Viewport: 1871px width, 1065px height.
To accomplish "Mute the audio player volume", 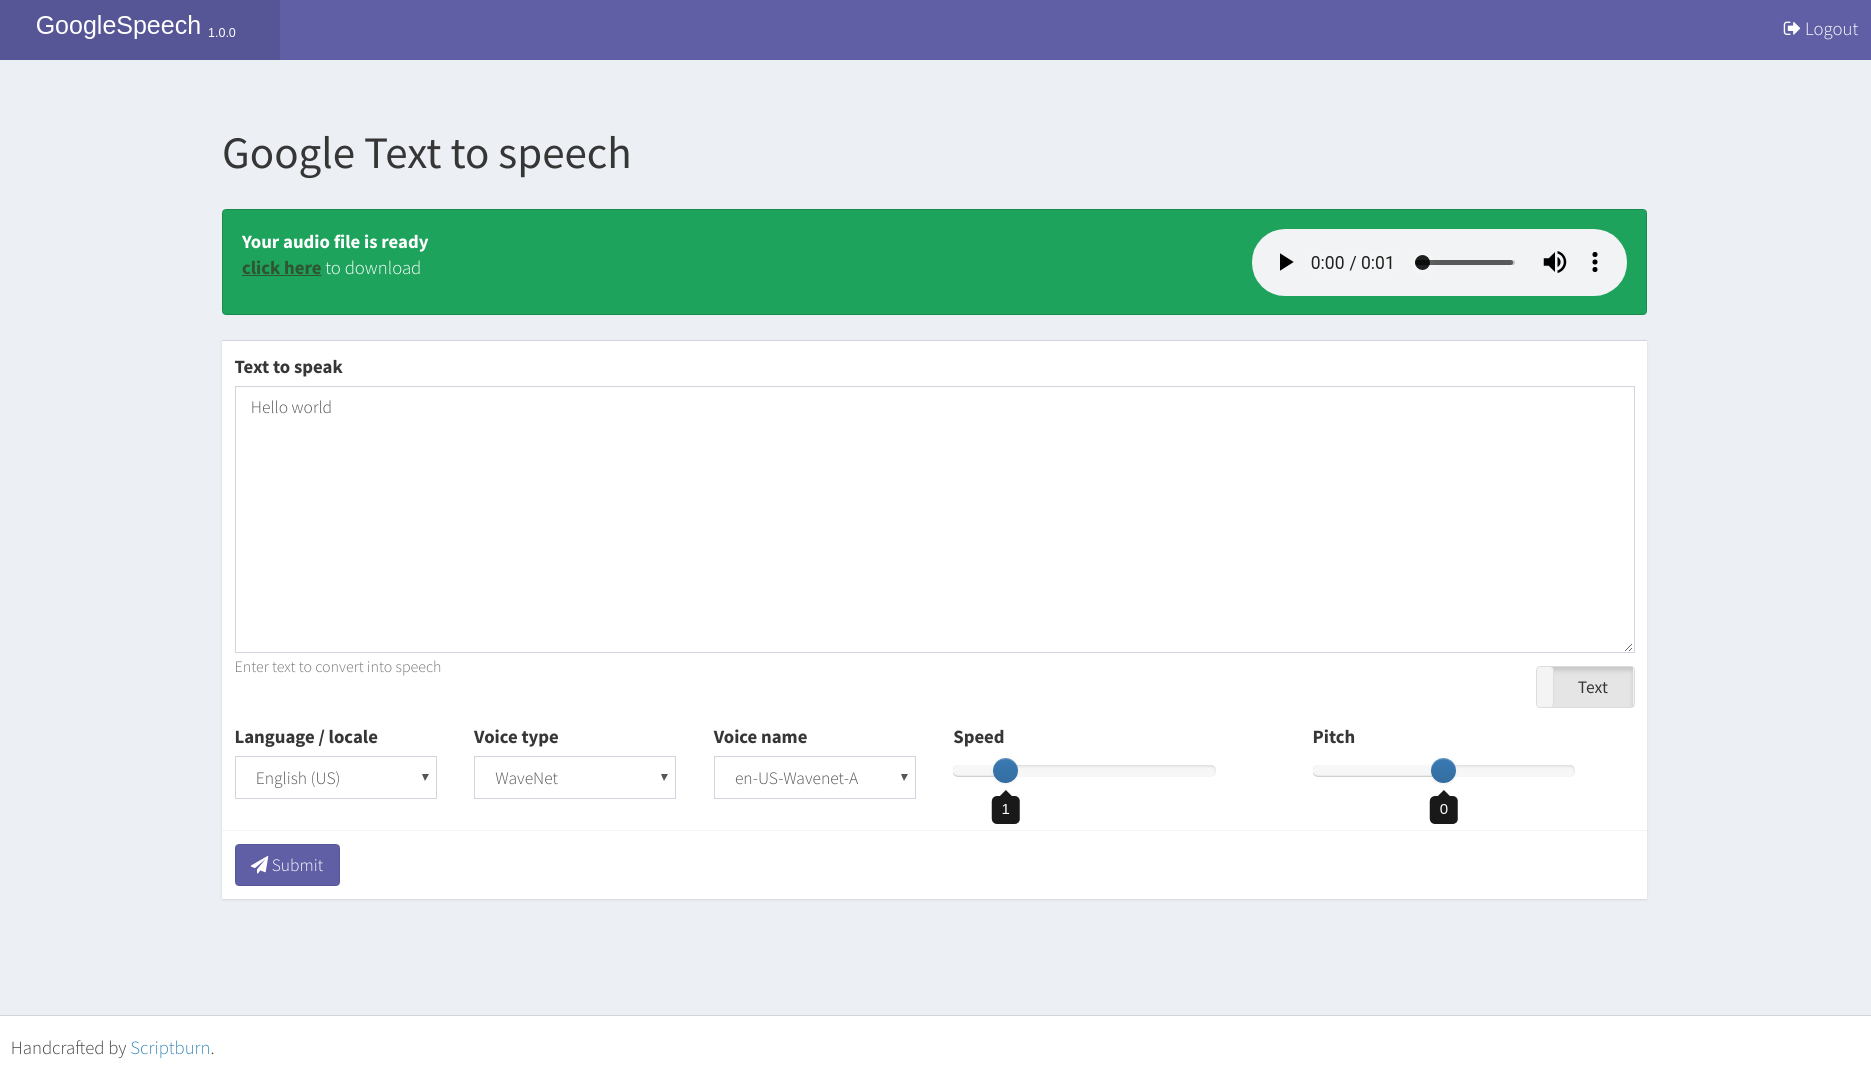I will [1554, 262].
